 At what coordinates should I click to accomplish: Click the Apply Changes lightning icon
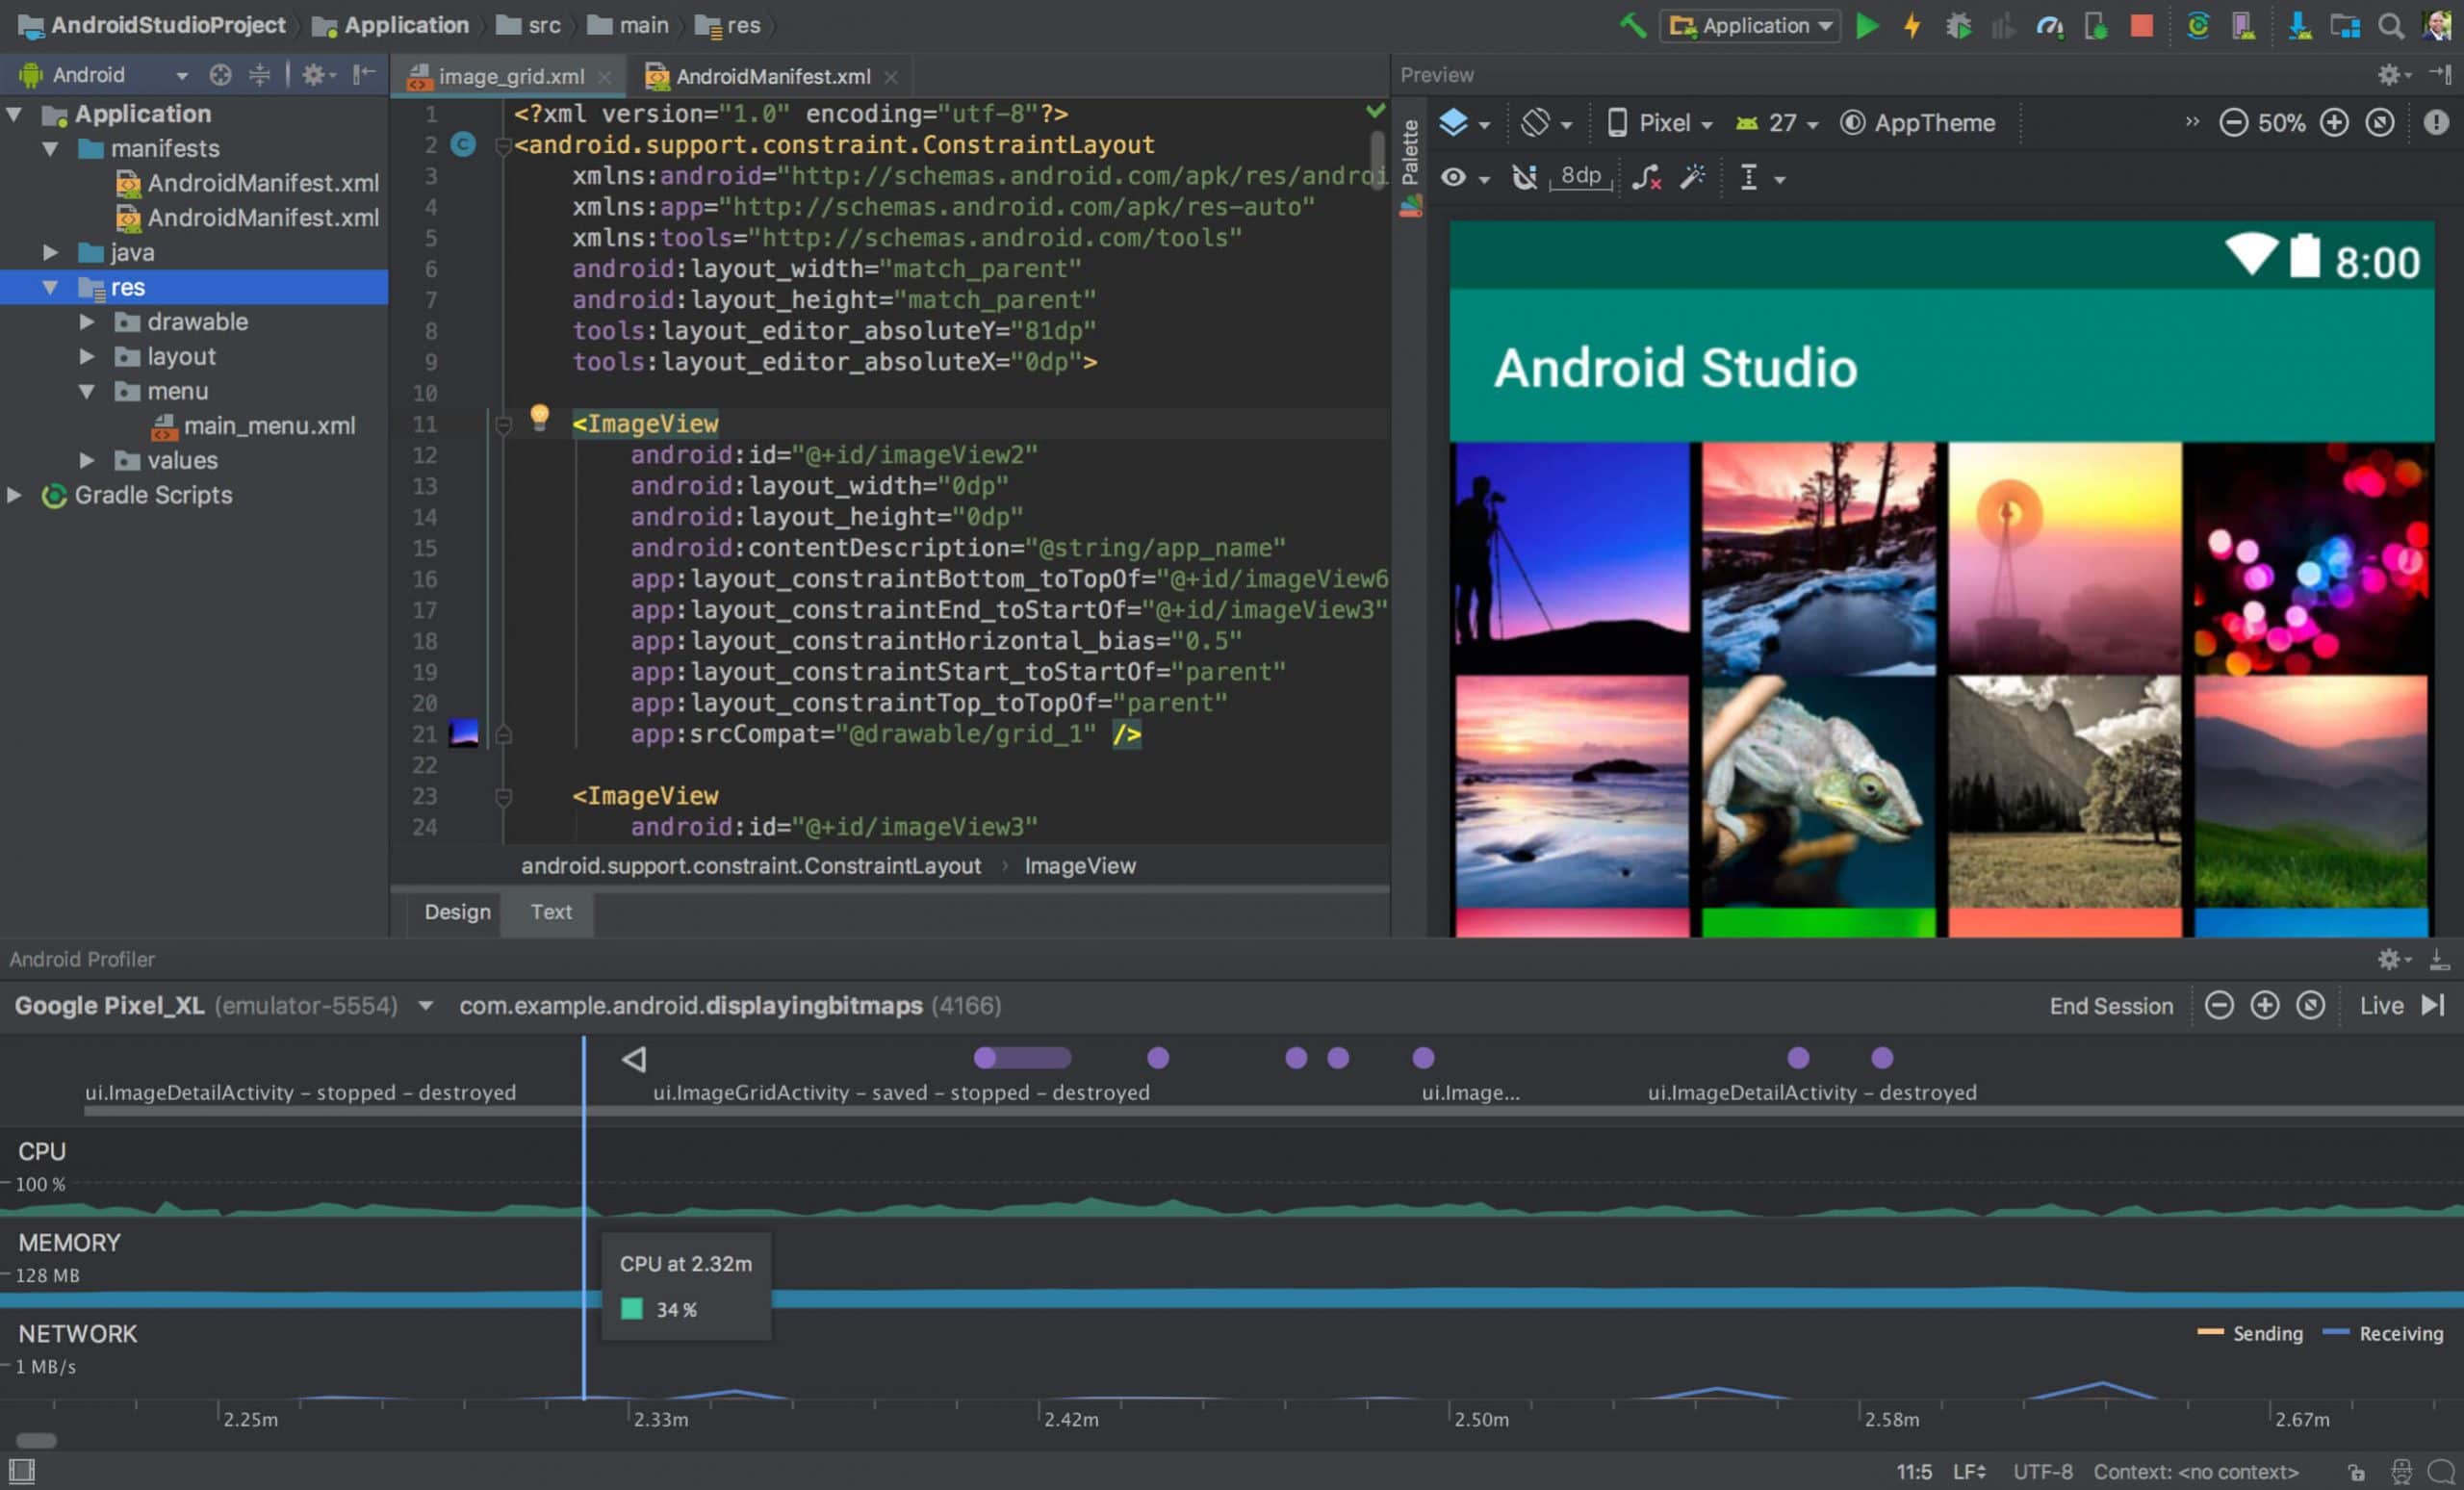coord(1910,25)
